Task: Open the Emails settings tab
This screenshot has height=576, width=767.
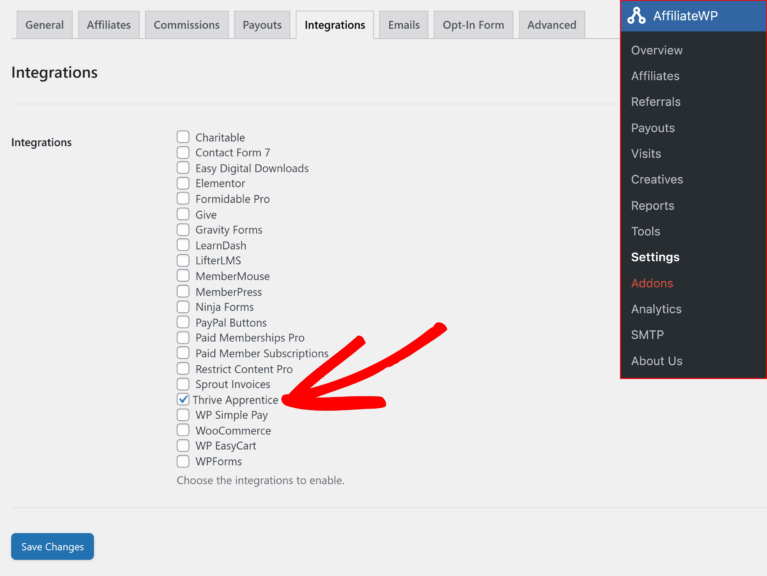Action: click(403, 25)
